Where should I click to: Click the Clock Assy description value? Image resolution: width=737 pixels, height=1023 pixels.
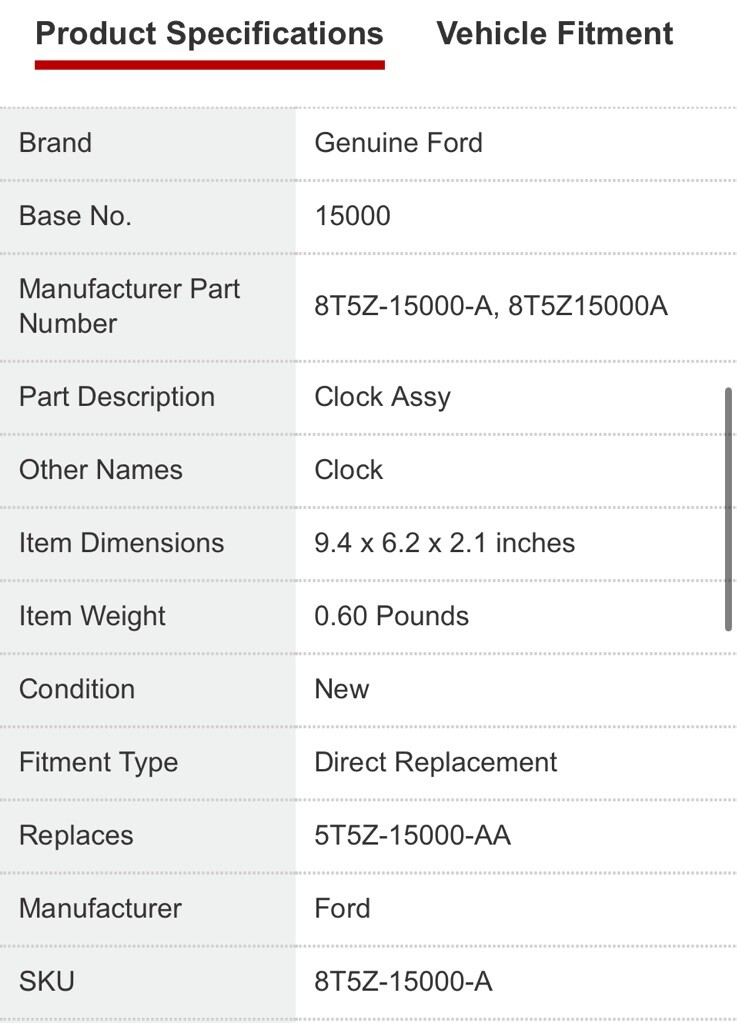point(382,397)
